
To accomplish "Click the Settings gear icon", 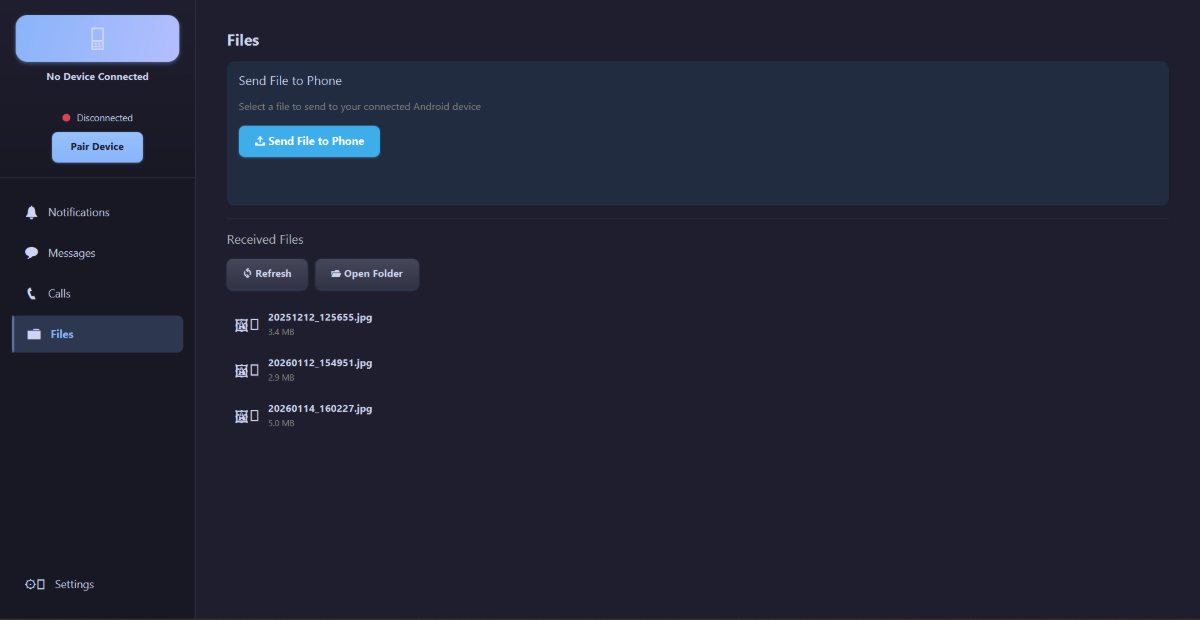I will point(31,584).
